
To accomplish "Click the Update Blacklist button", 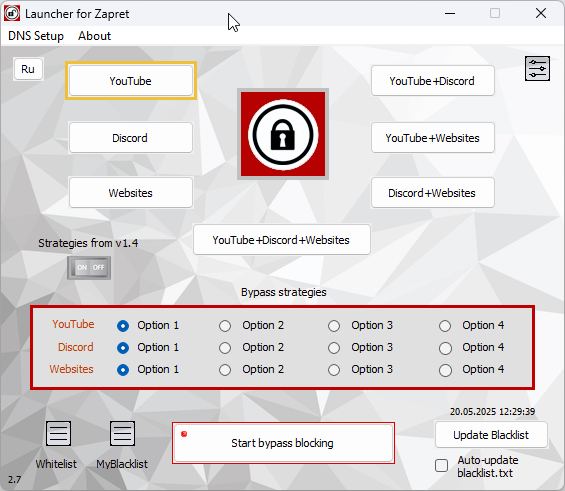I will (x=491, y=435).
